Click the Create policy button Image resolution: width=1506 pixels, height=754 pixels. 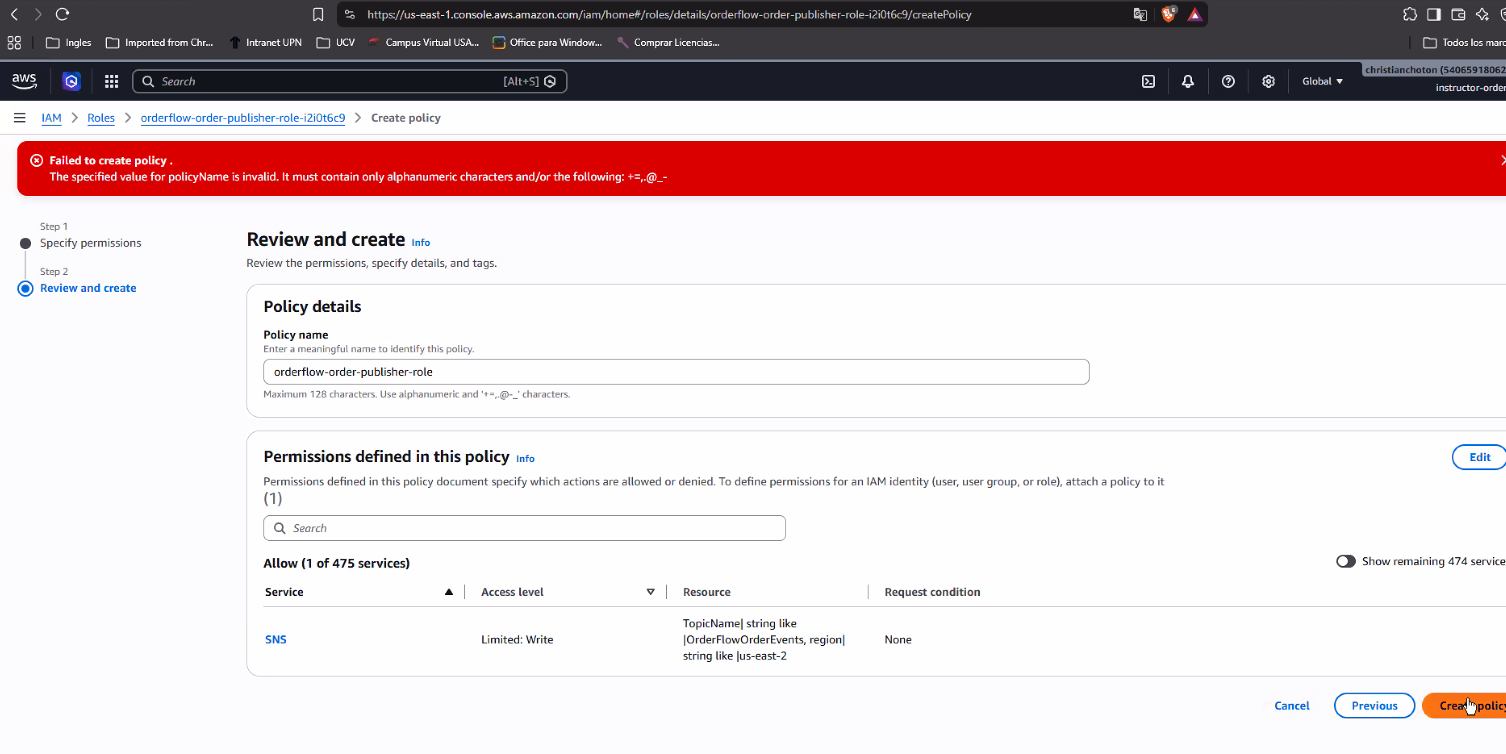1465,706
